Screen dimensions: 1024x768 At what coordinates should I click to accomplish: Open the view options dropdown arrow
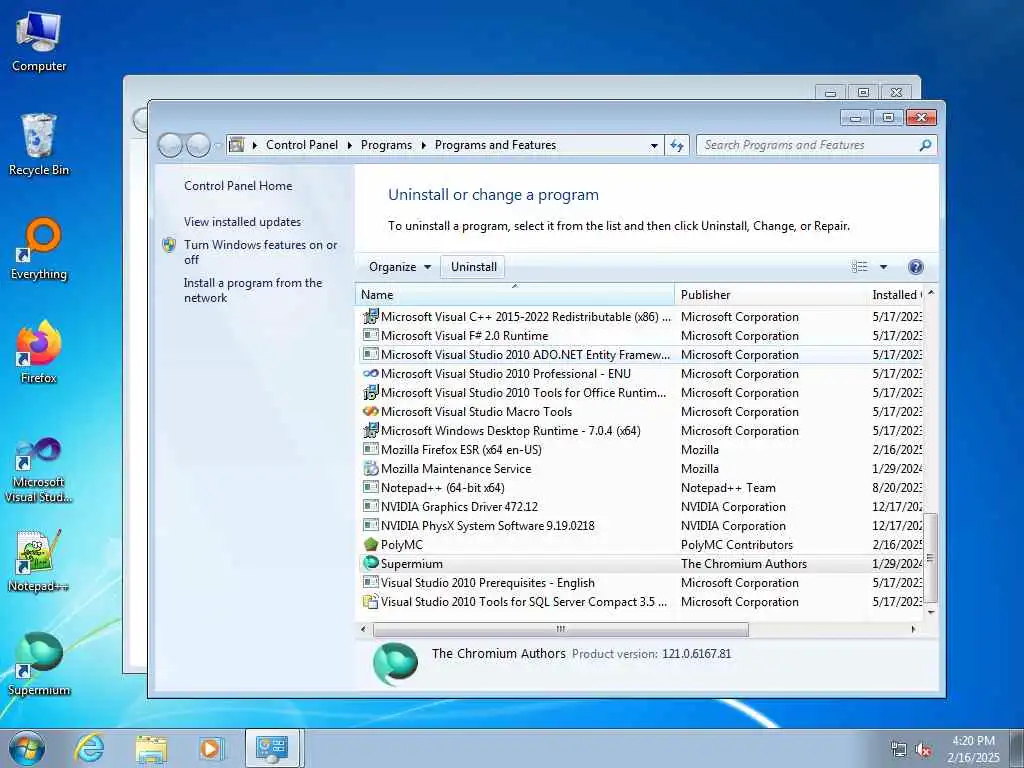click(x=884, y=266)
